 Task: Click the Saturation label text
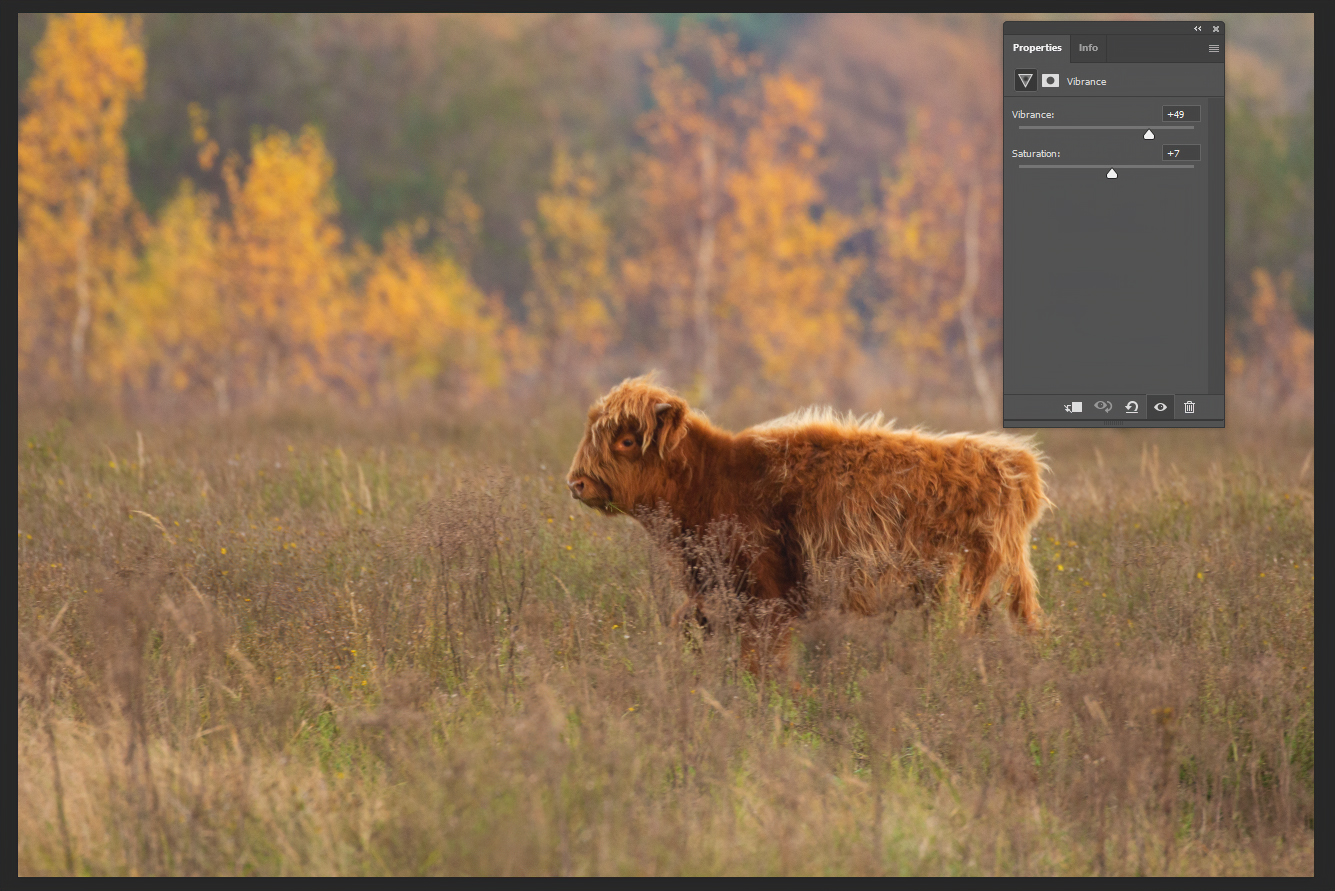tap(1036, 154)
